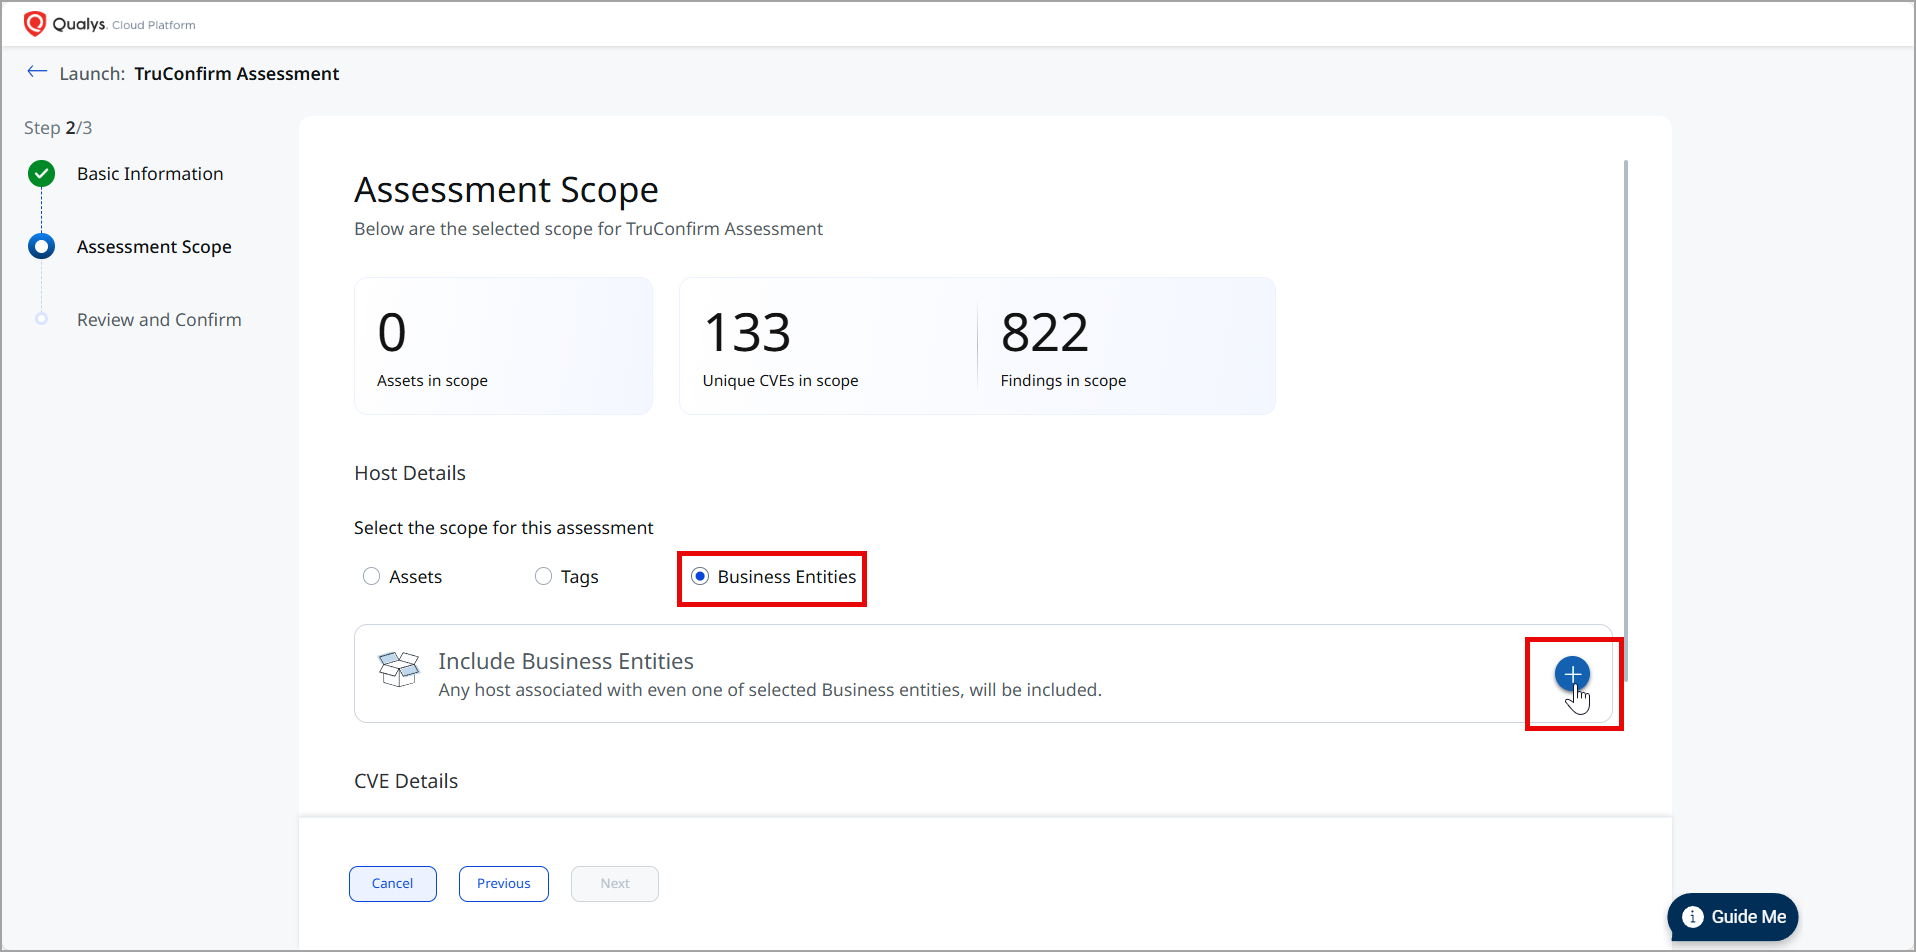Click the Next button
This screenshot has width=1916, height=952.
[614, 884]
